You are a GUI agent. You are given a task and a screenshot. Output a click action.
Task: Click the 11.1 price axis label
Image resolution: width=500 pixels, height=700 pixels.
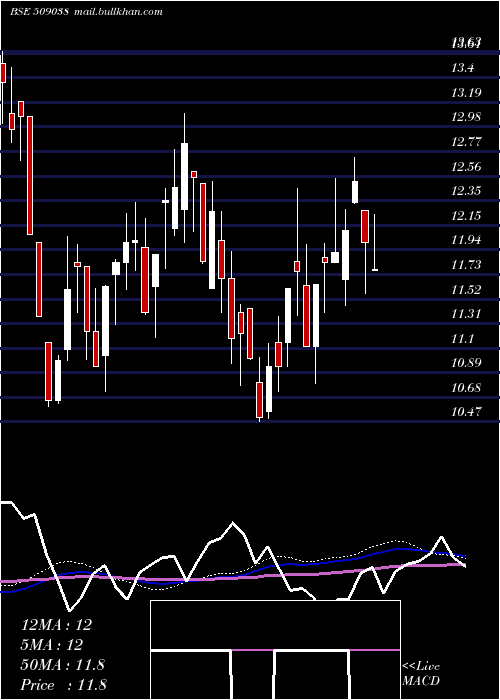point(462,338)
